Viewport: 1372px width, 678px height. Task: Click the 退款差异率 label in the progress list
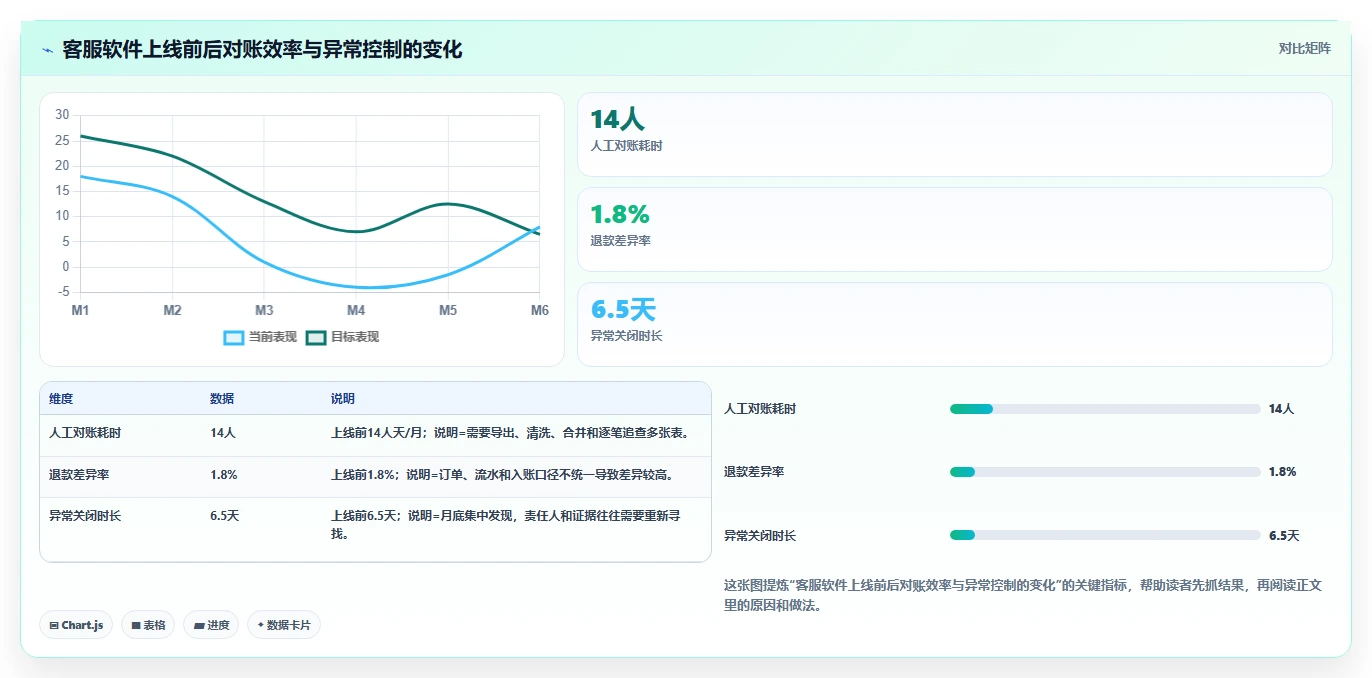[754, 472]
